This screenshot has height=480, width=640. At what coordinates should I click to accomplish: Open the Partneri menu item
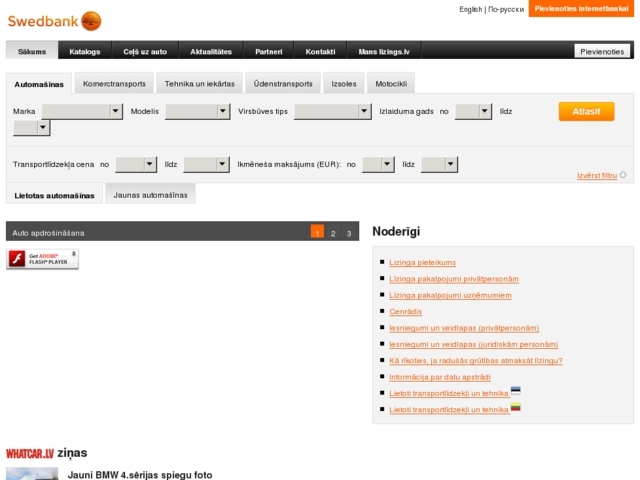[269, 51]
